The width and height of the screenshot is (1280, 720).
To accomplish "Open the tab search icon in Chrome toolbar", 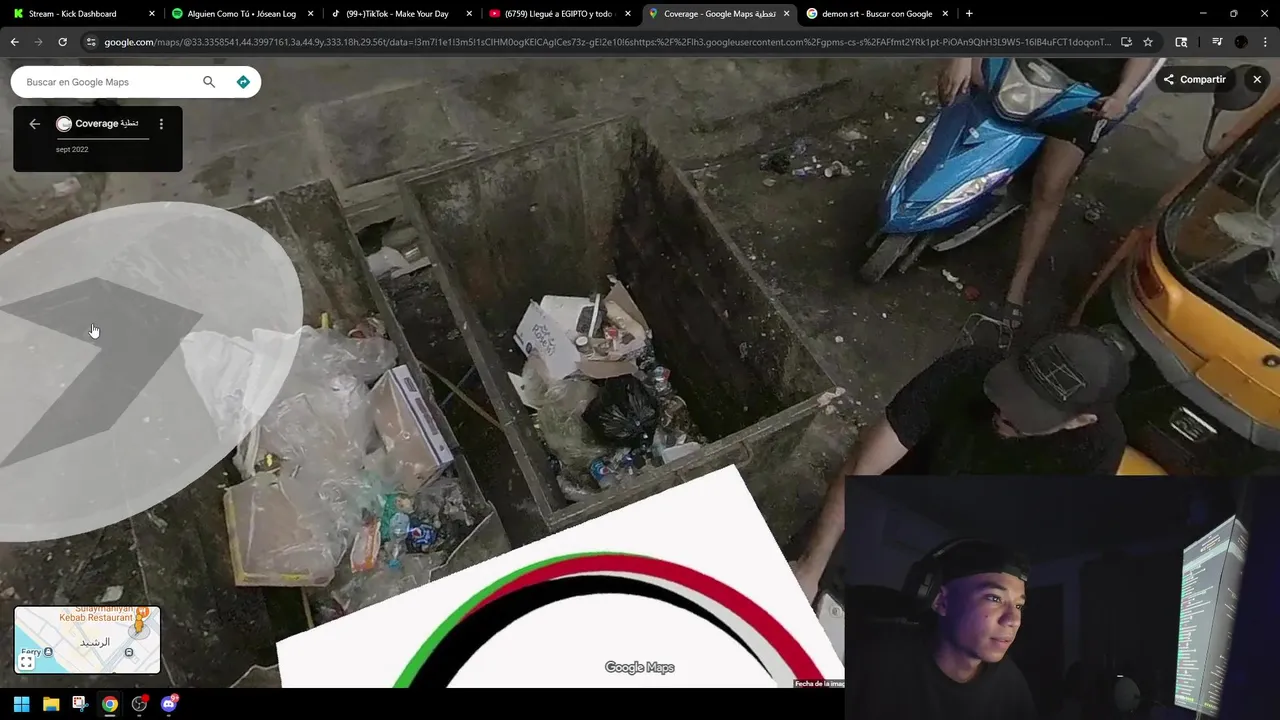I will (x=1182, y=42).
